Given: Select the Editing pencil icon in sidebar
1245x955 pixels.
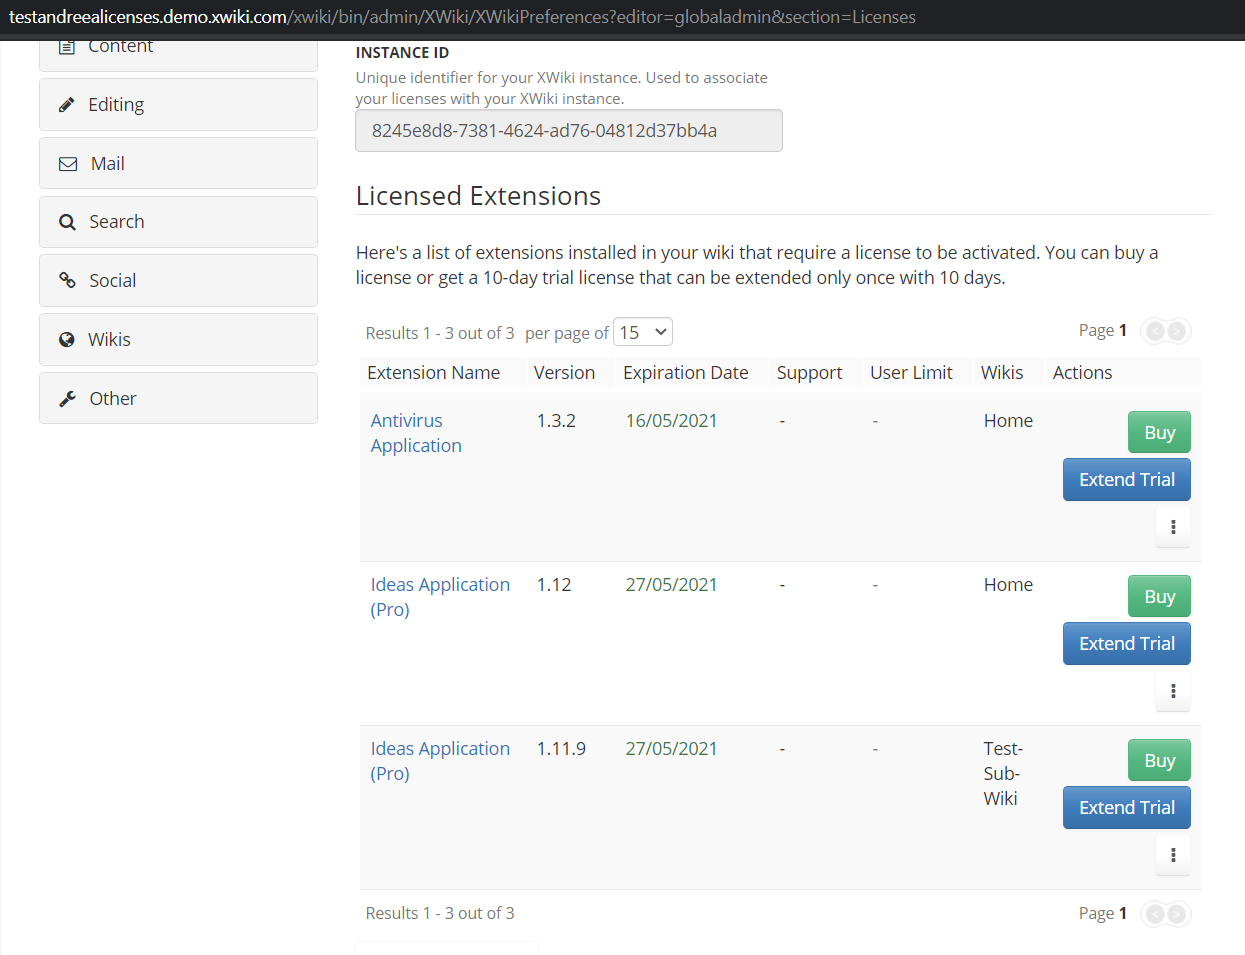Looking at the screenshot, I should pyautogui.click(x=68, y=103).
